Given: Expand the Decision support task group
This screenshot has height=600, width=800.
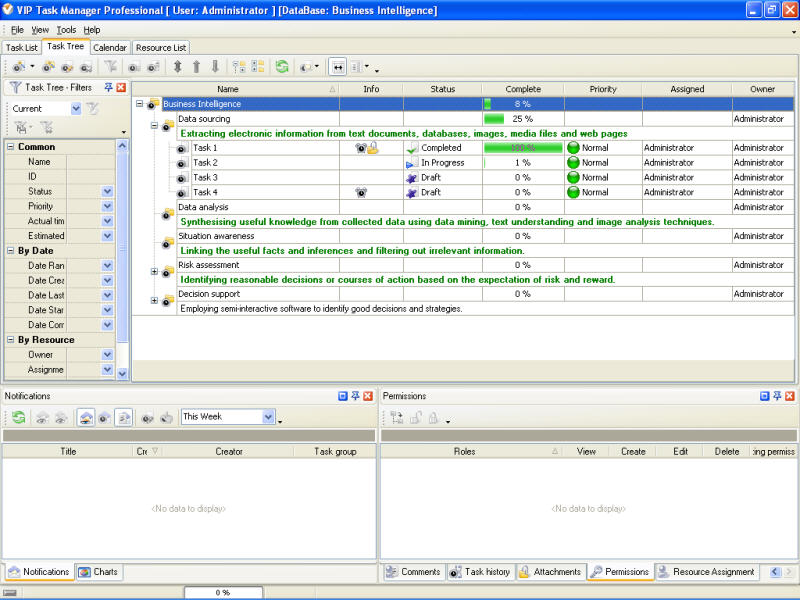Looking at the screenshot, I should tap(154, 301).
